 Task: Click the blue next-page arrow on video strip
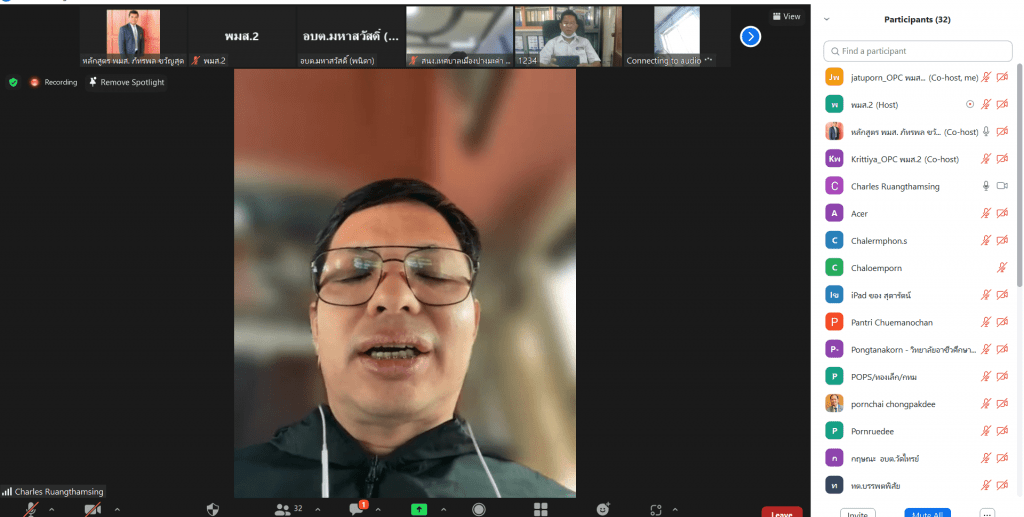pos(750,37)
